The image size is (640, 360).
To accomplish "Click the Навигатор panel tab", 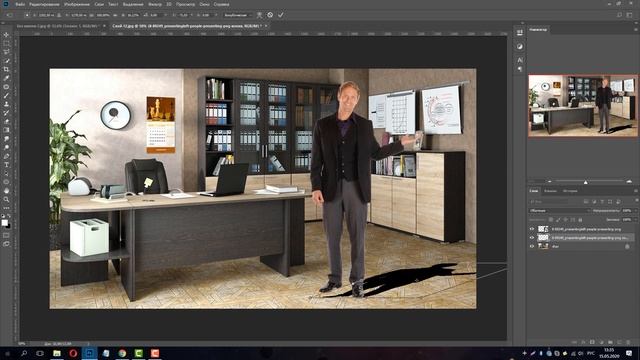I will [538, 29].
